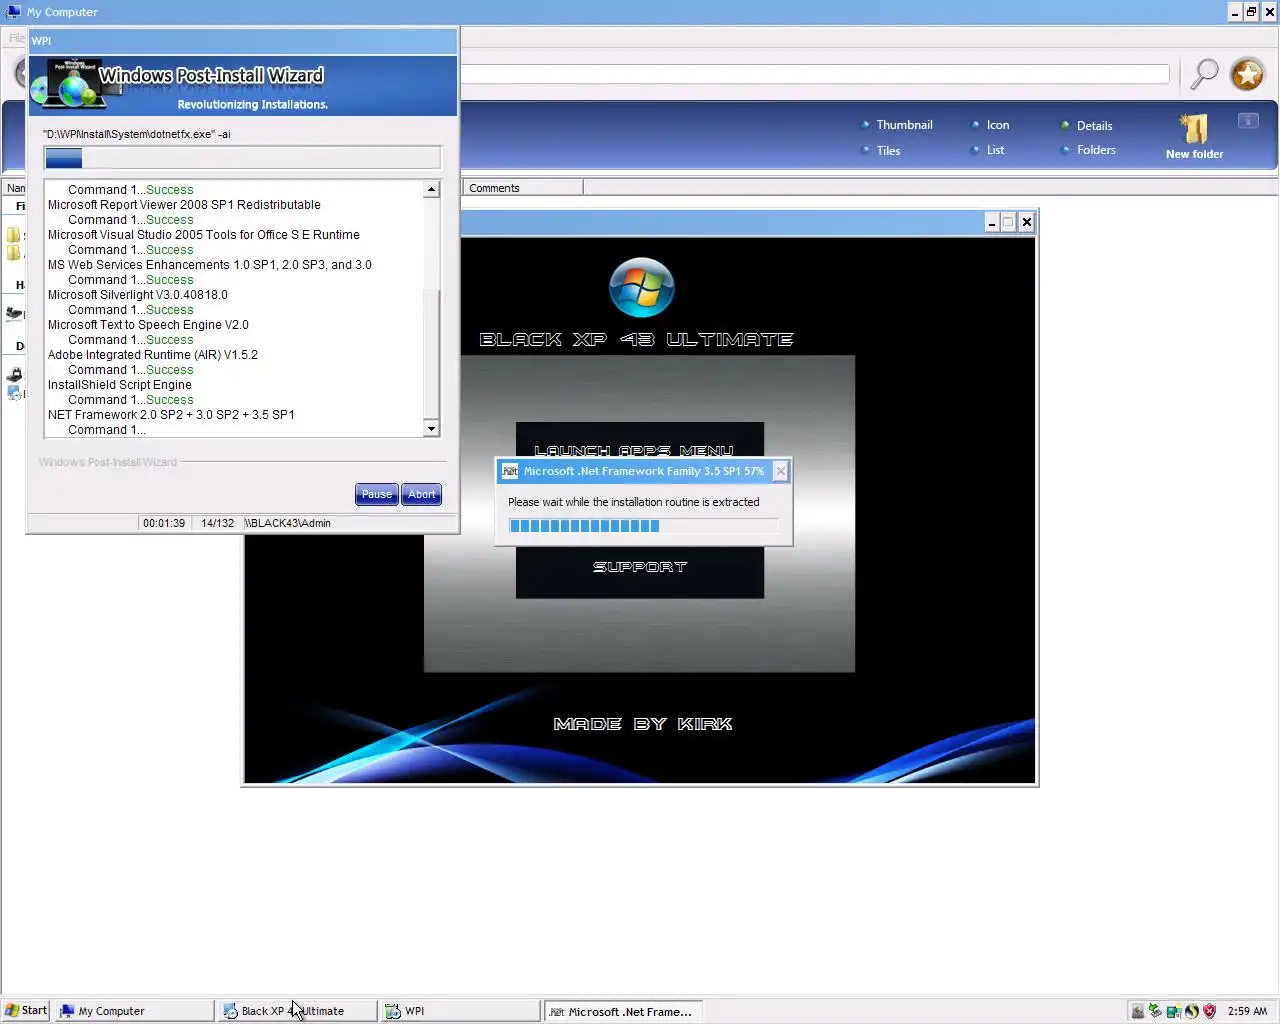Click the 00:01:39 elapsed time in status bar

pyautogui.click(x=164, y=523)
